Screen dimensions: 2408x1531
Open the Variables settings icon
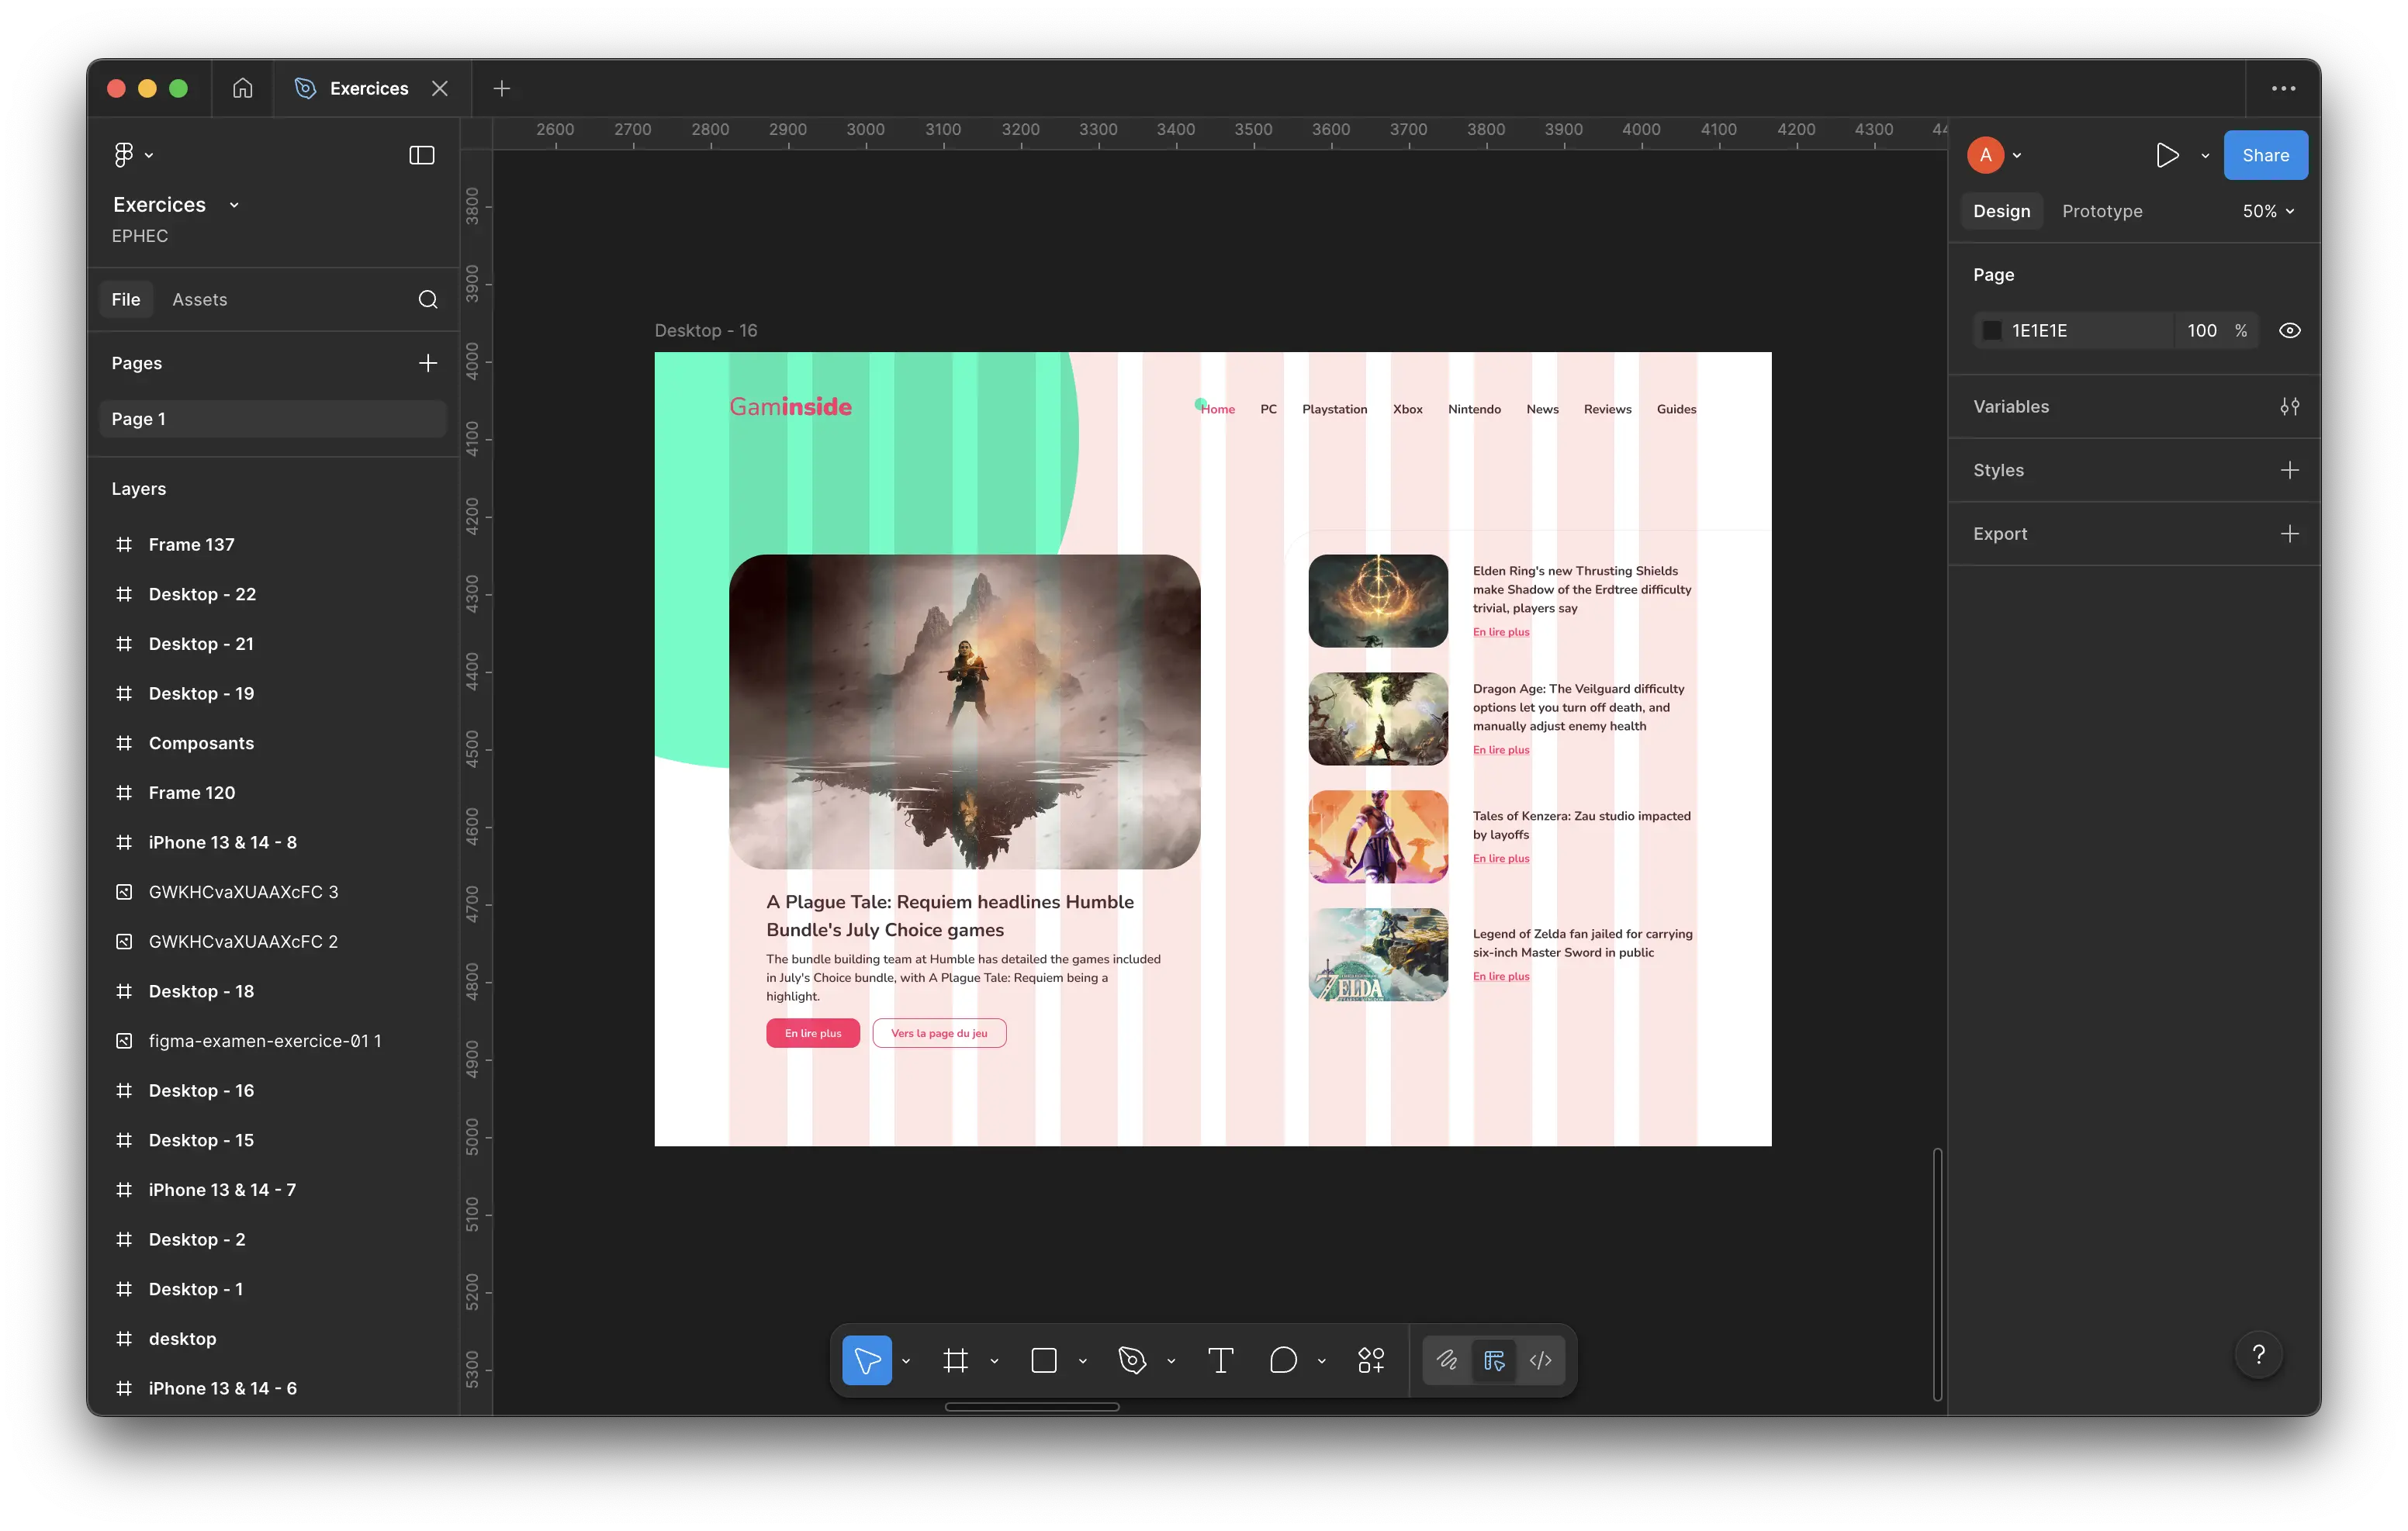2289,407
